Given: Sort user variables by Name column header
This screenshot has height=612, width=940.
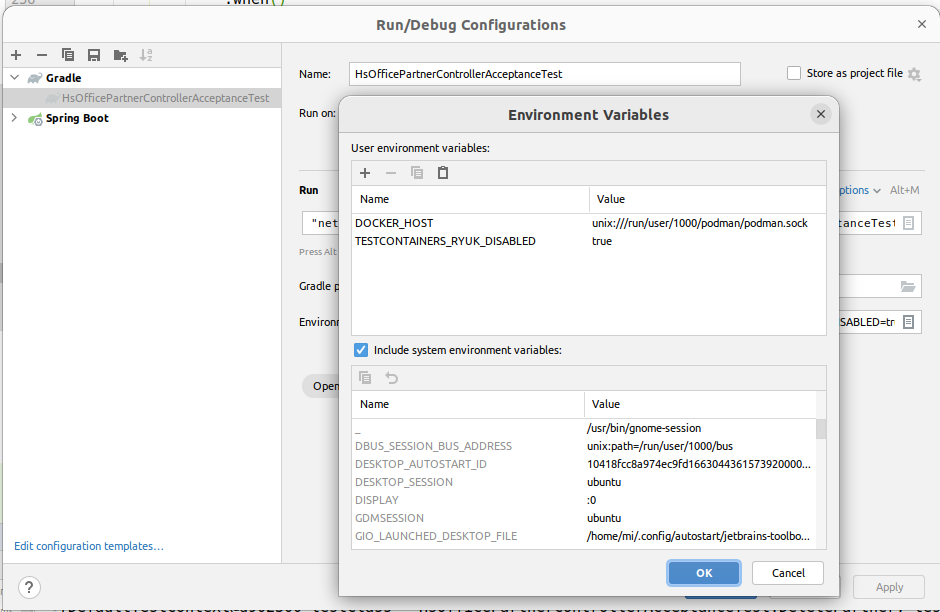Looking at the screenshot, I should (x=471, y=199).
